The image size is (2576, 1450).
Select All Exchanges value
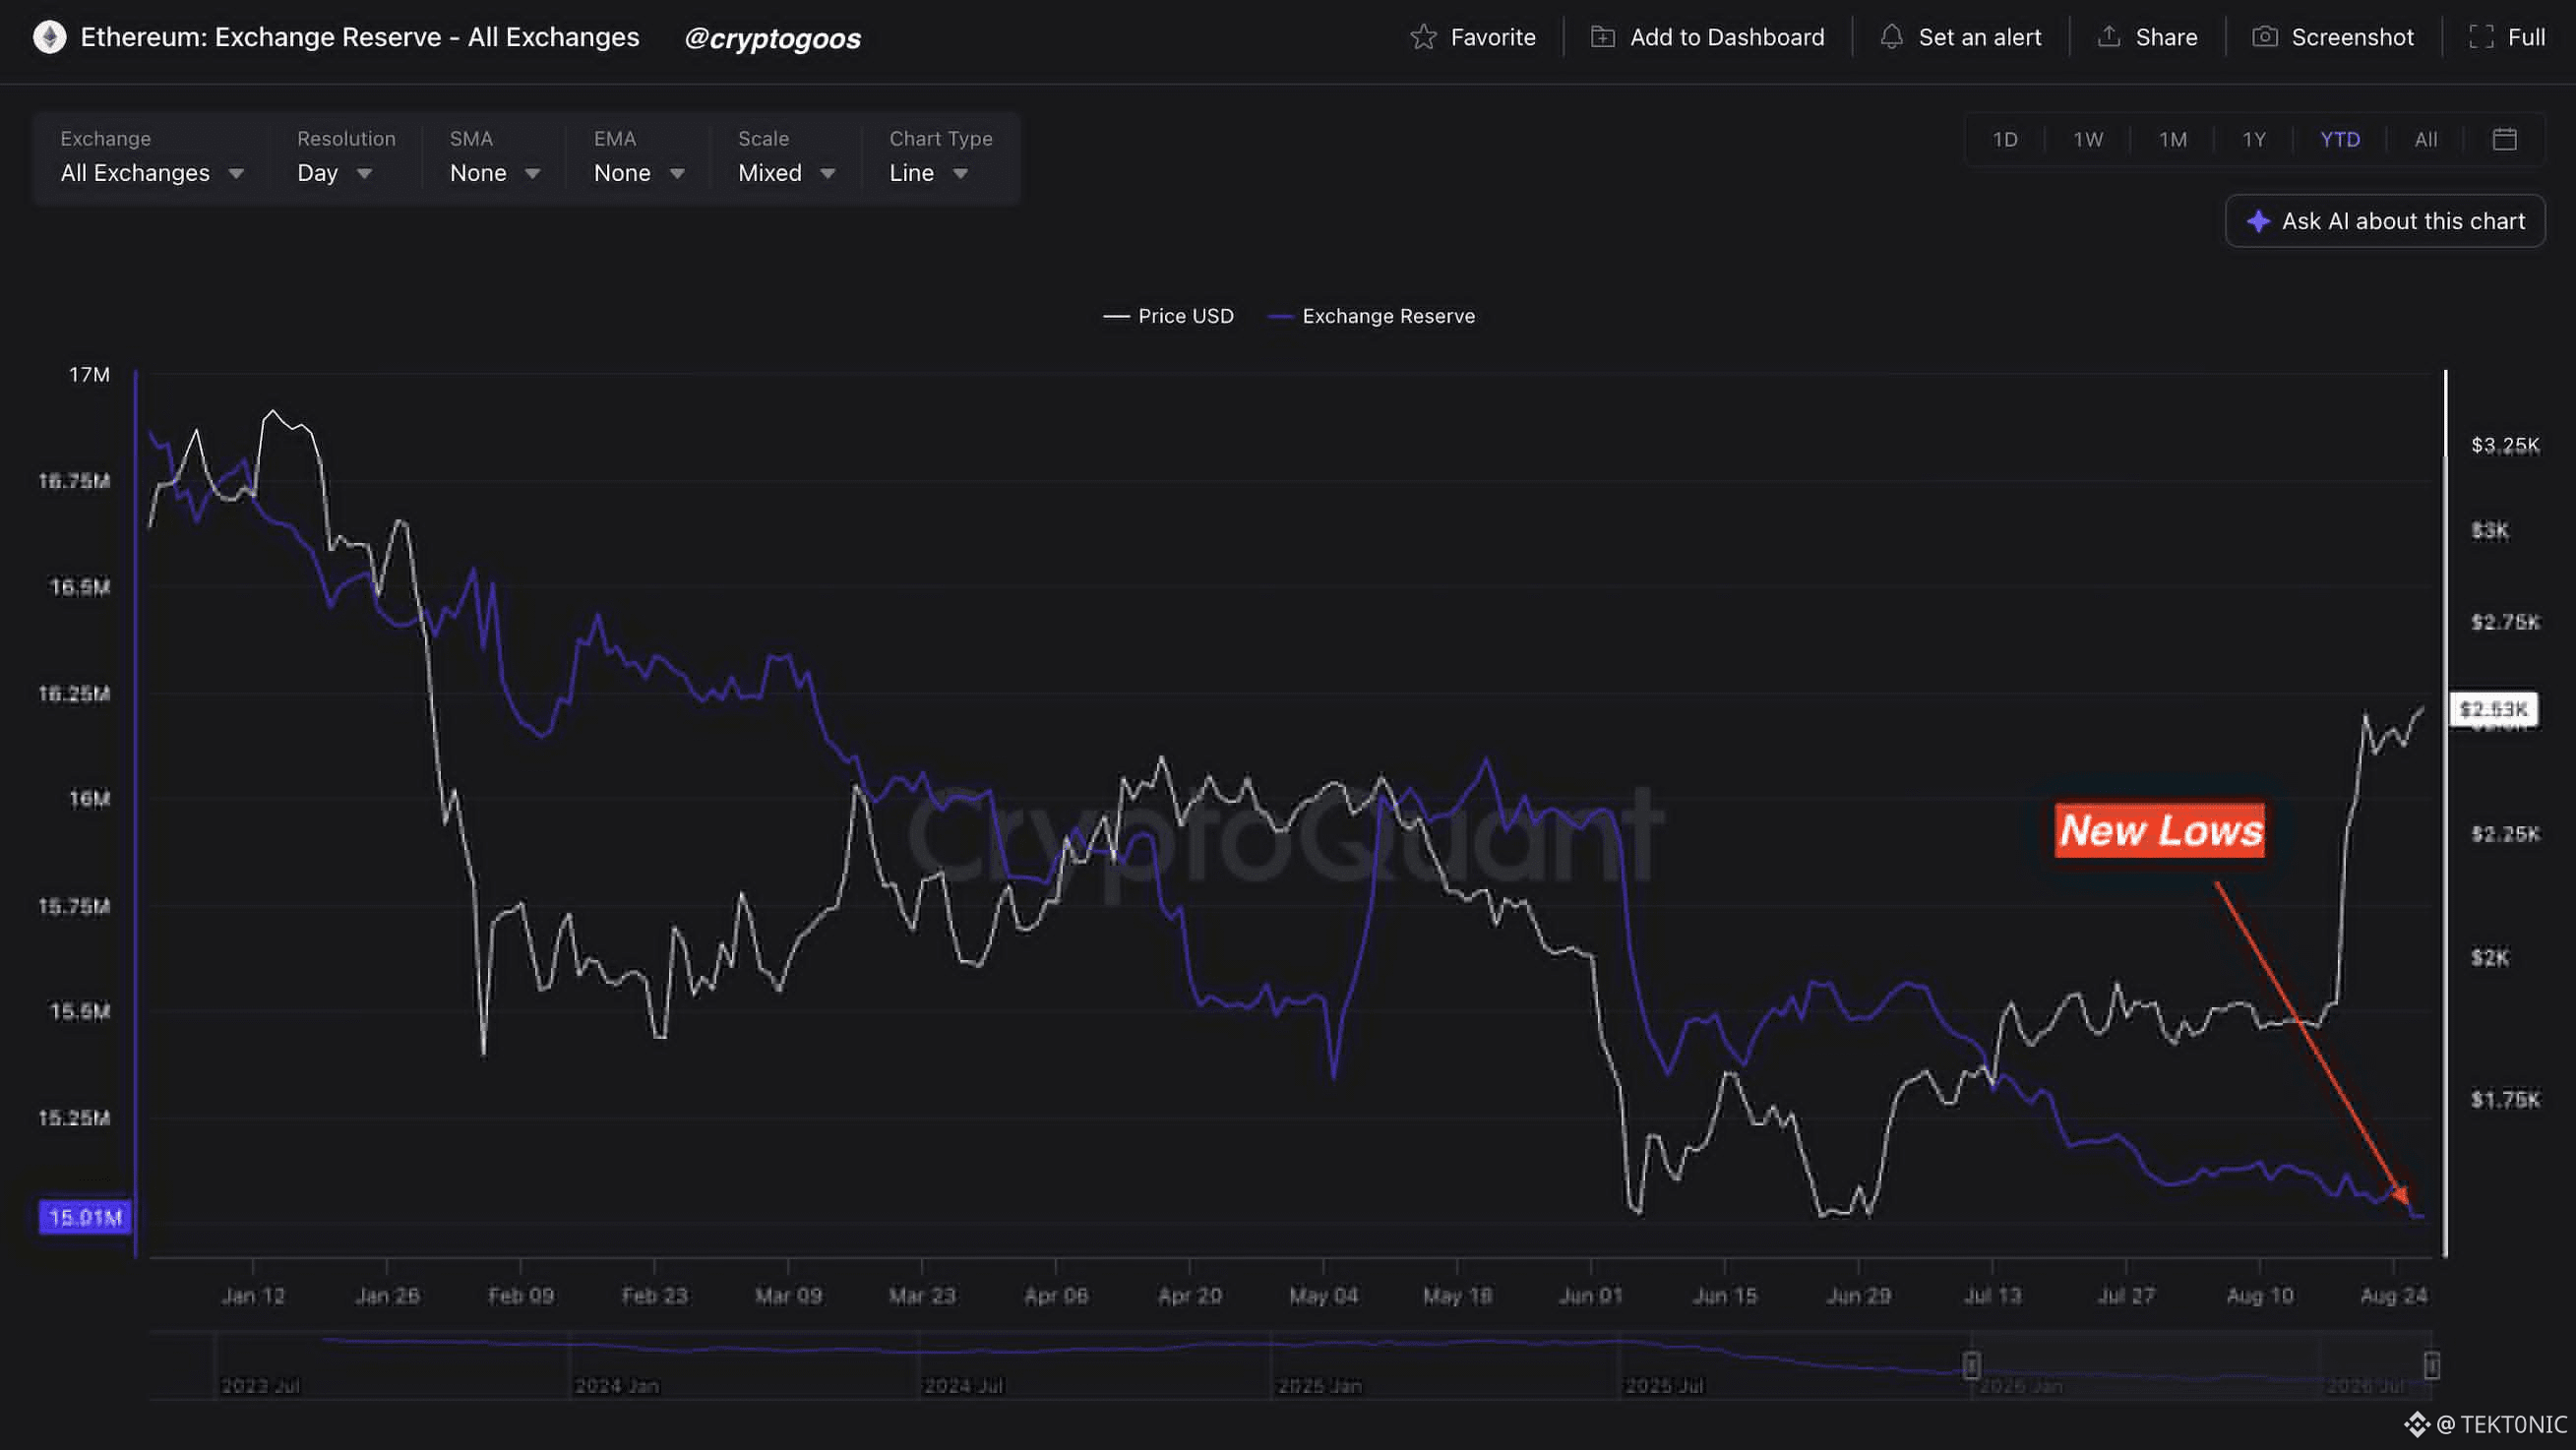(x=135, y=173)
